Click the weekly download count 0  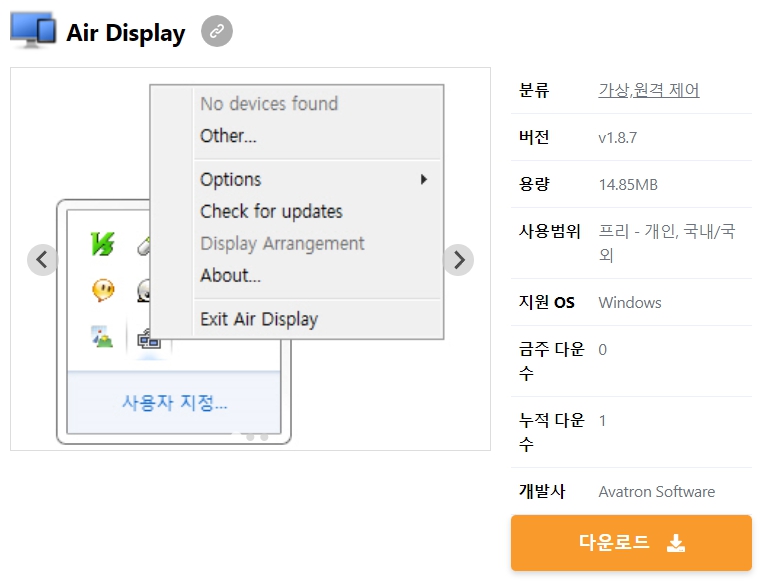[x=603, y=350]
